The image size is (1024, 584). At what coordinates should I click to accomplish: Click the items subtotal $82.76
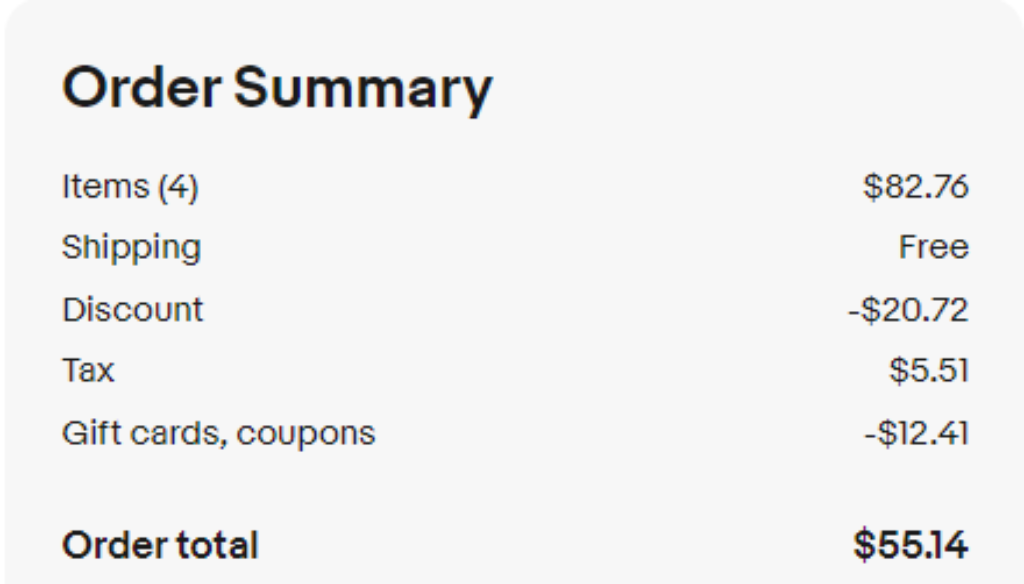(916, 187)
